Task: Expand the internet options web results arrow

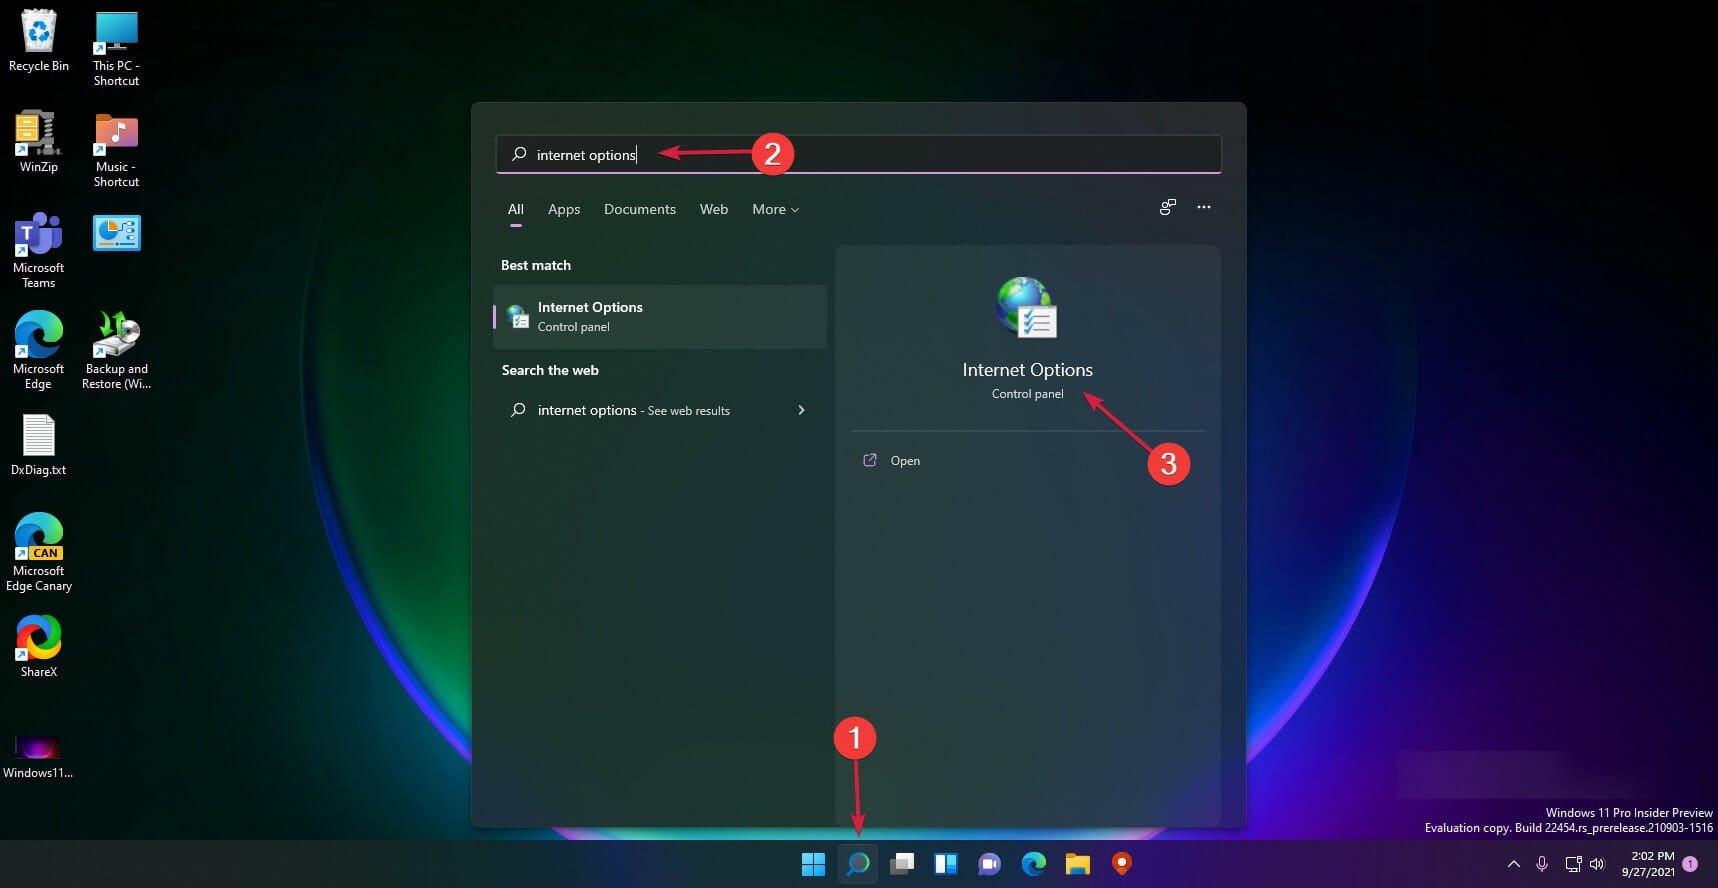Action: coord(801,410)
